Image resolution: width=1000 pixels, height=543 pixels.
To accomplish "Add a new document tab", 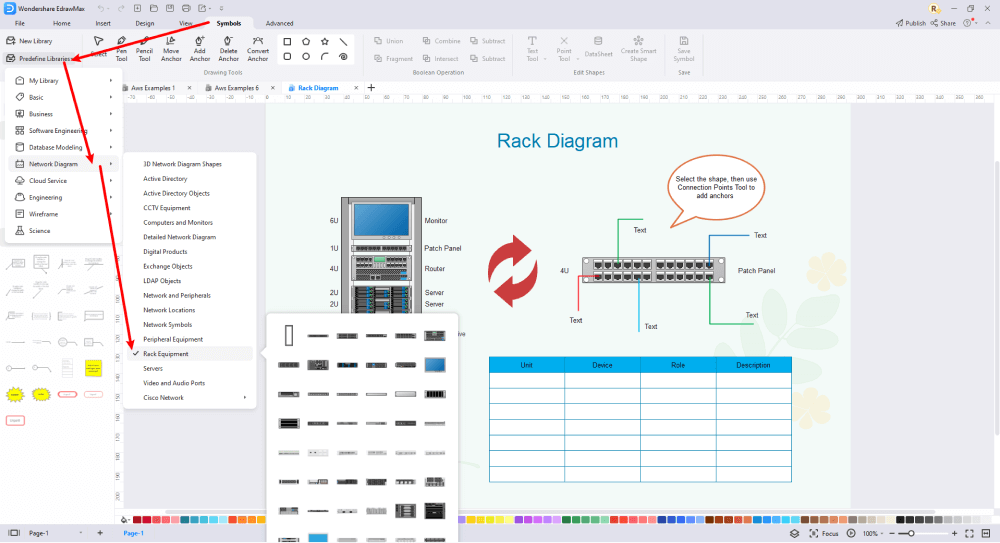I will 371,87.
